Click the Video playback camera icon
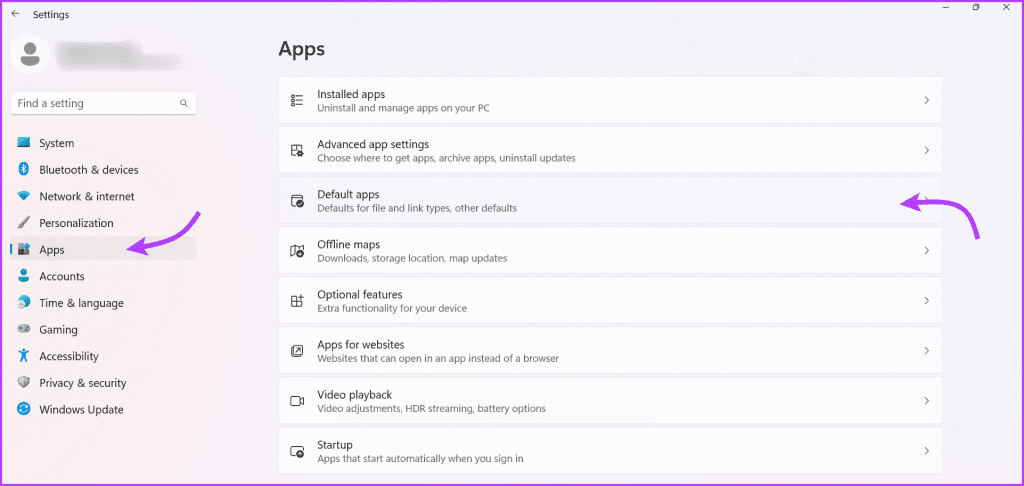Viewport: 1024px width, 486px height. [x=296, y=401]
